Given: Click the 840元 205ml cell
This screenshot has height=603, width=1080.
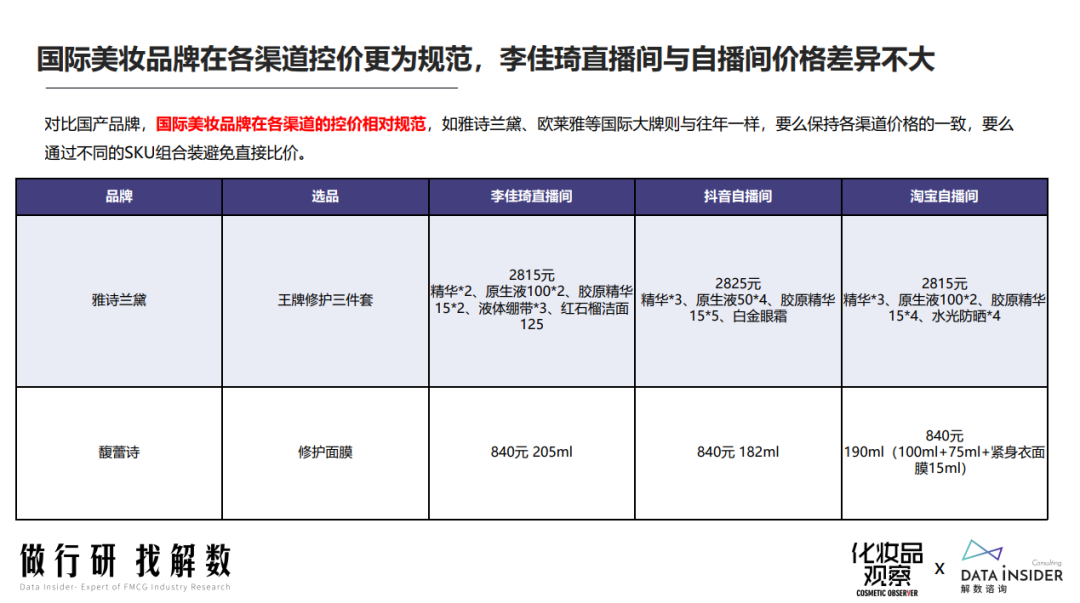Looking at the screenshot, I should (x=532, y=453).
